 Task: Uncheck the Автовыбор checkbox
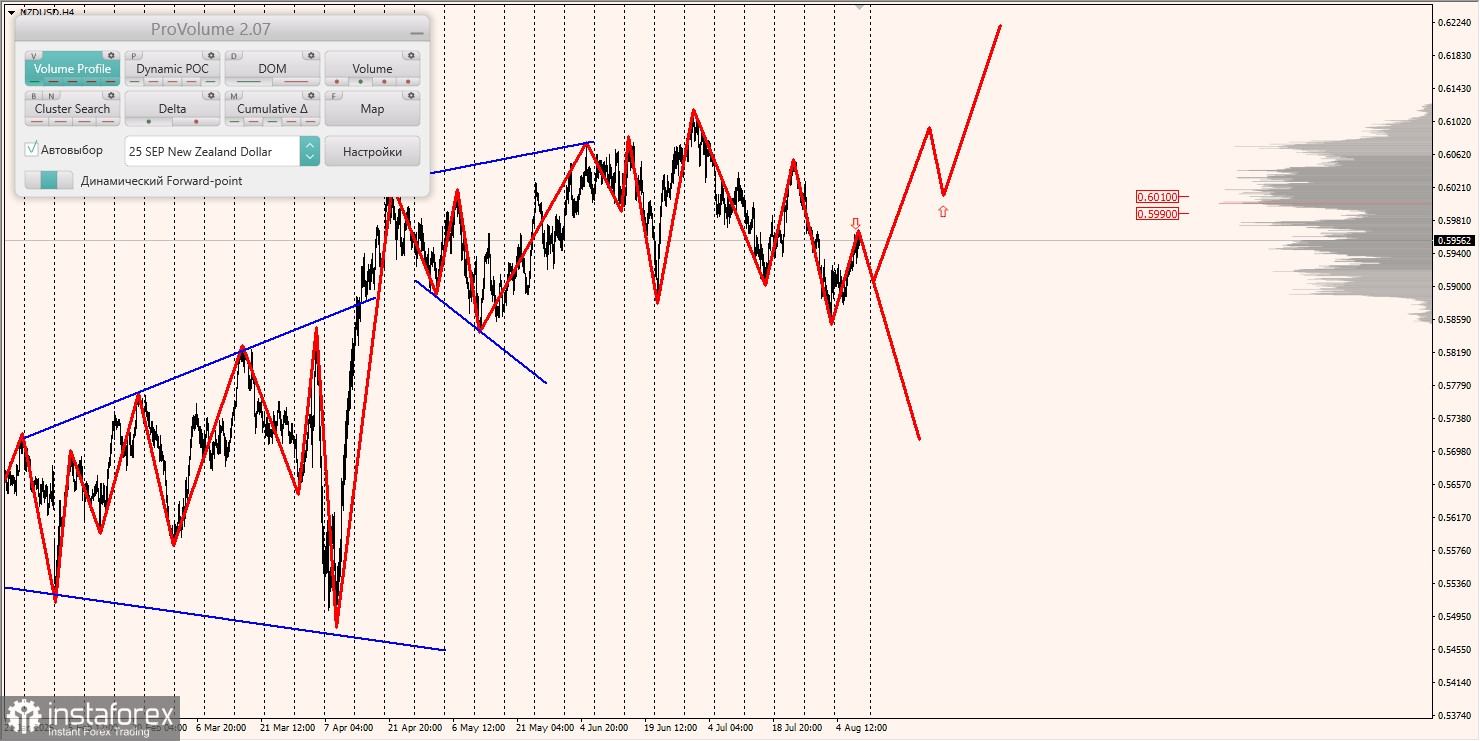click(x=32, y=149)
